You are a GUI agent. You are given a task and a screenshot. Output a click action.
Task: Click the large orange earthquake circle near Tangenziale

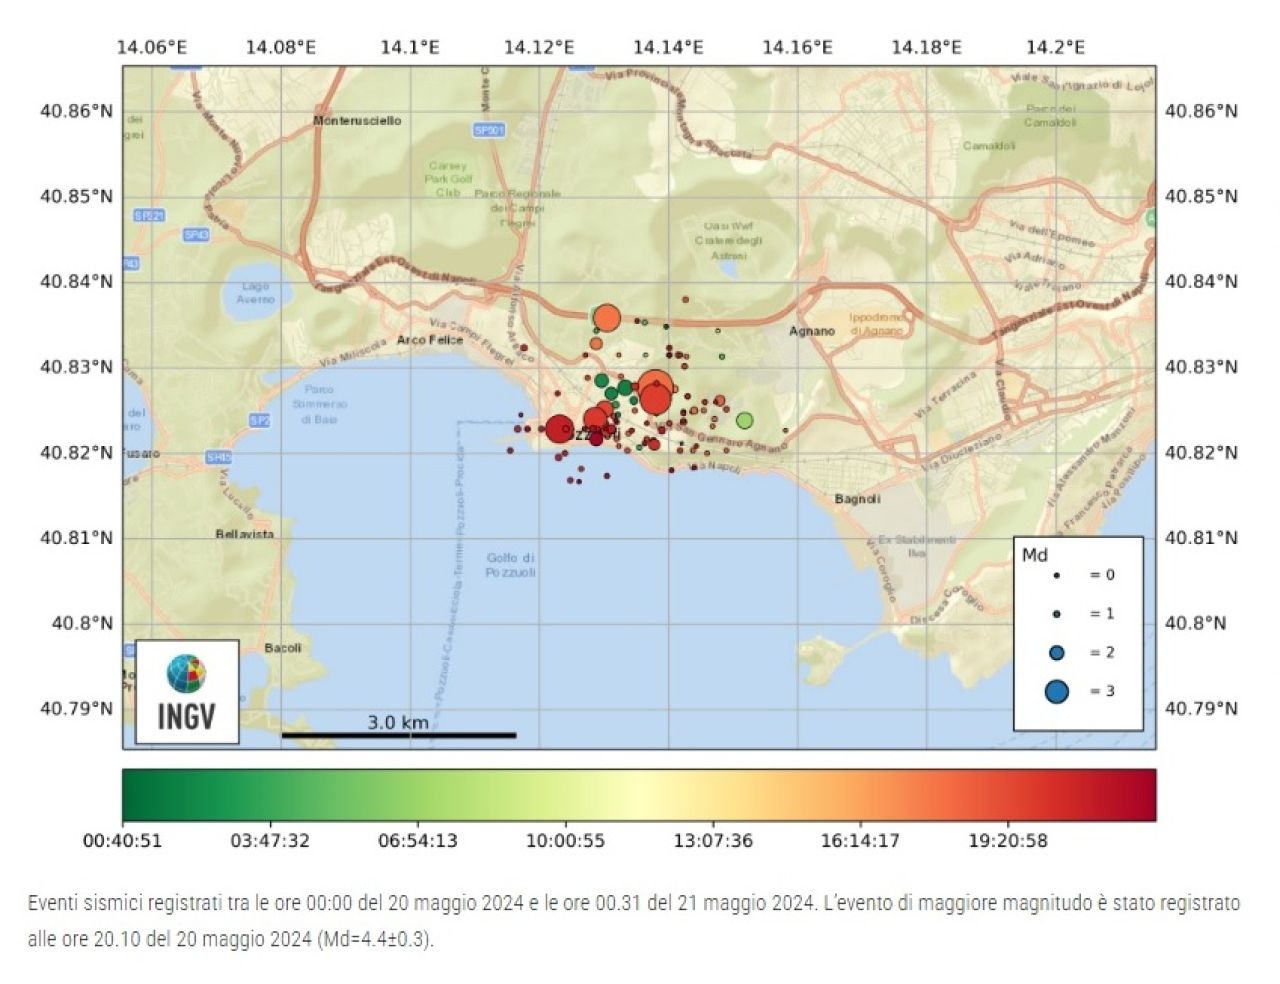click(x=607, y=319)
